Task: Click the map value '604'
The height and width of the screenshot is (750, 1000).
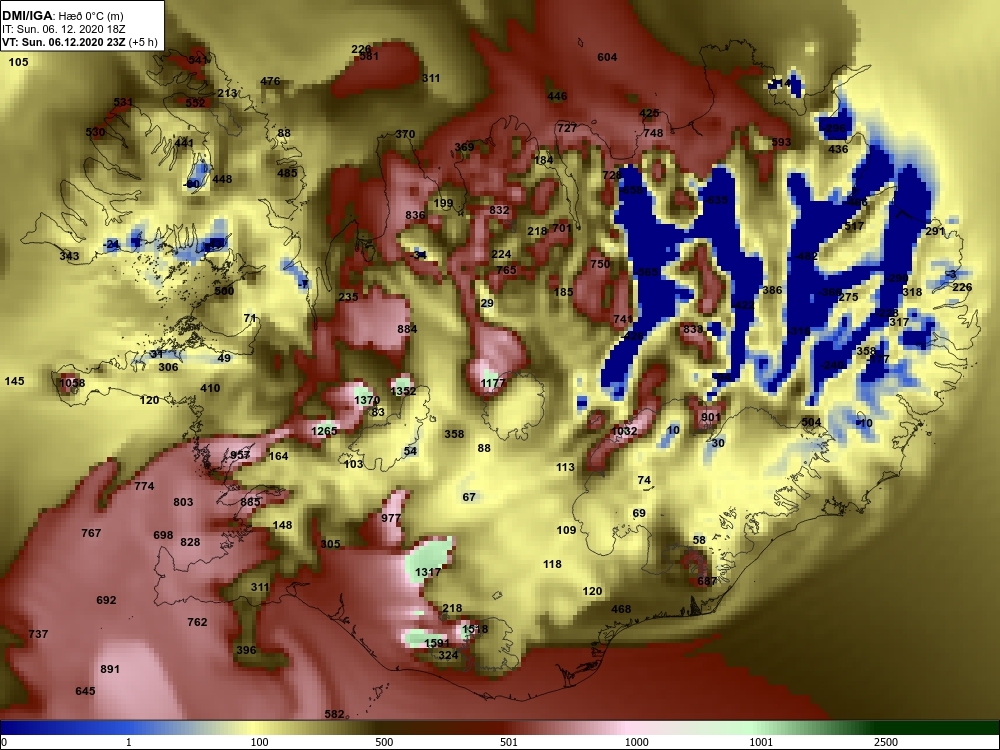Action: click(607, 57)
